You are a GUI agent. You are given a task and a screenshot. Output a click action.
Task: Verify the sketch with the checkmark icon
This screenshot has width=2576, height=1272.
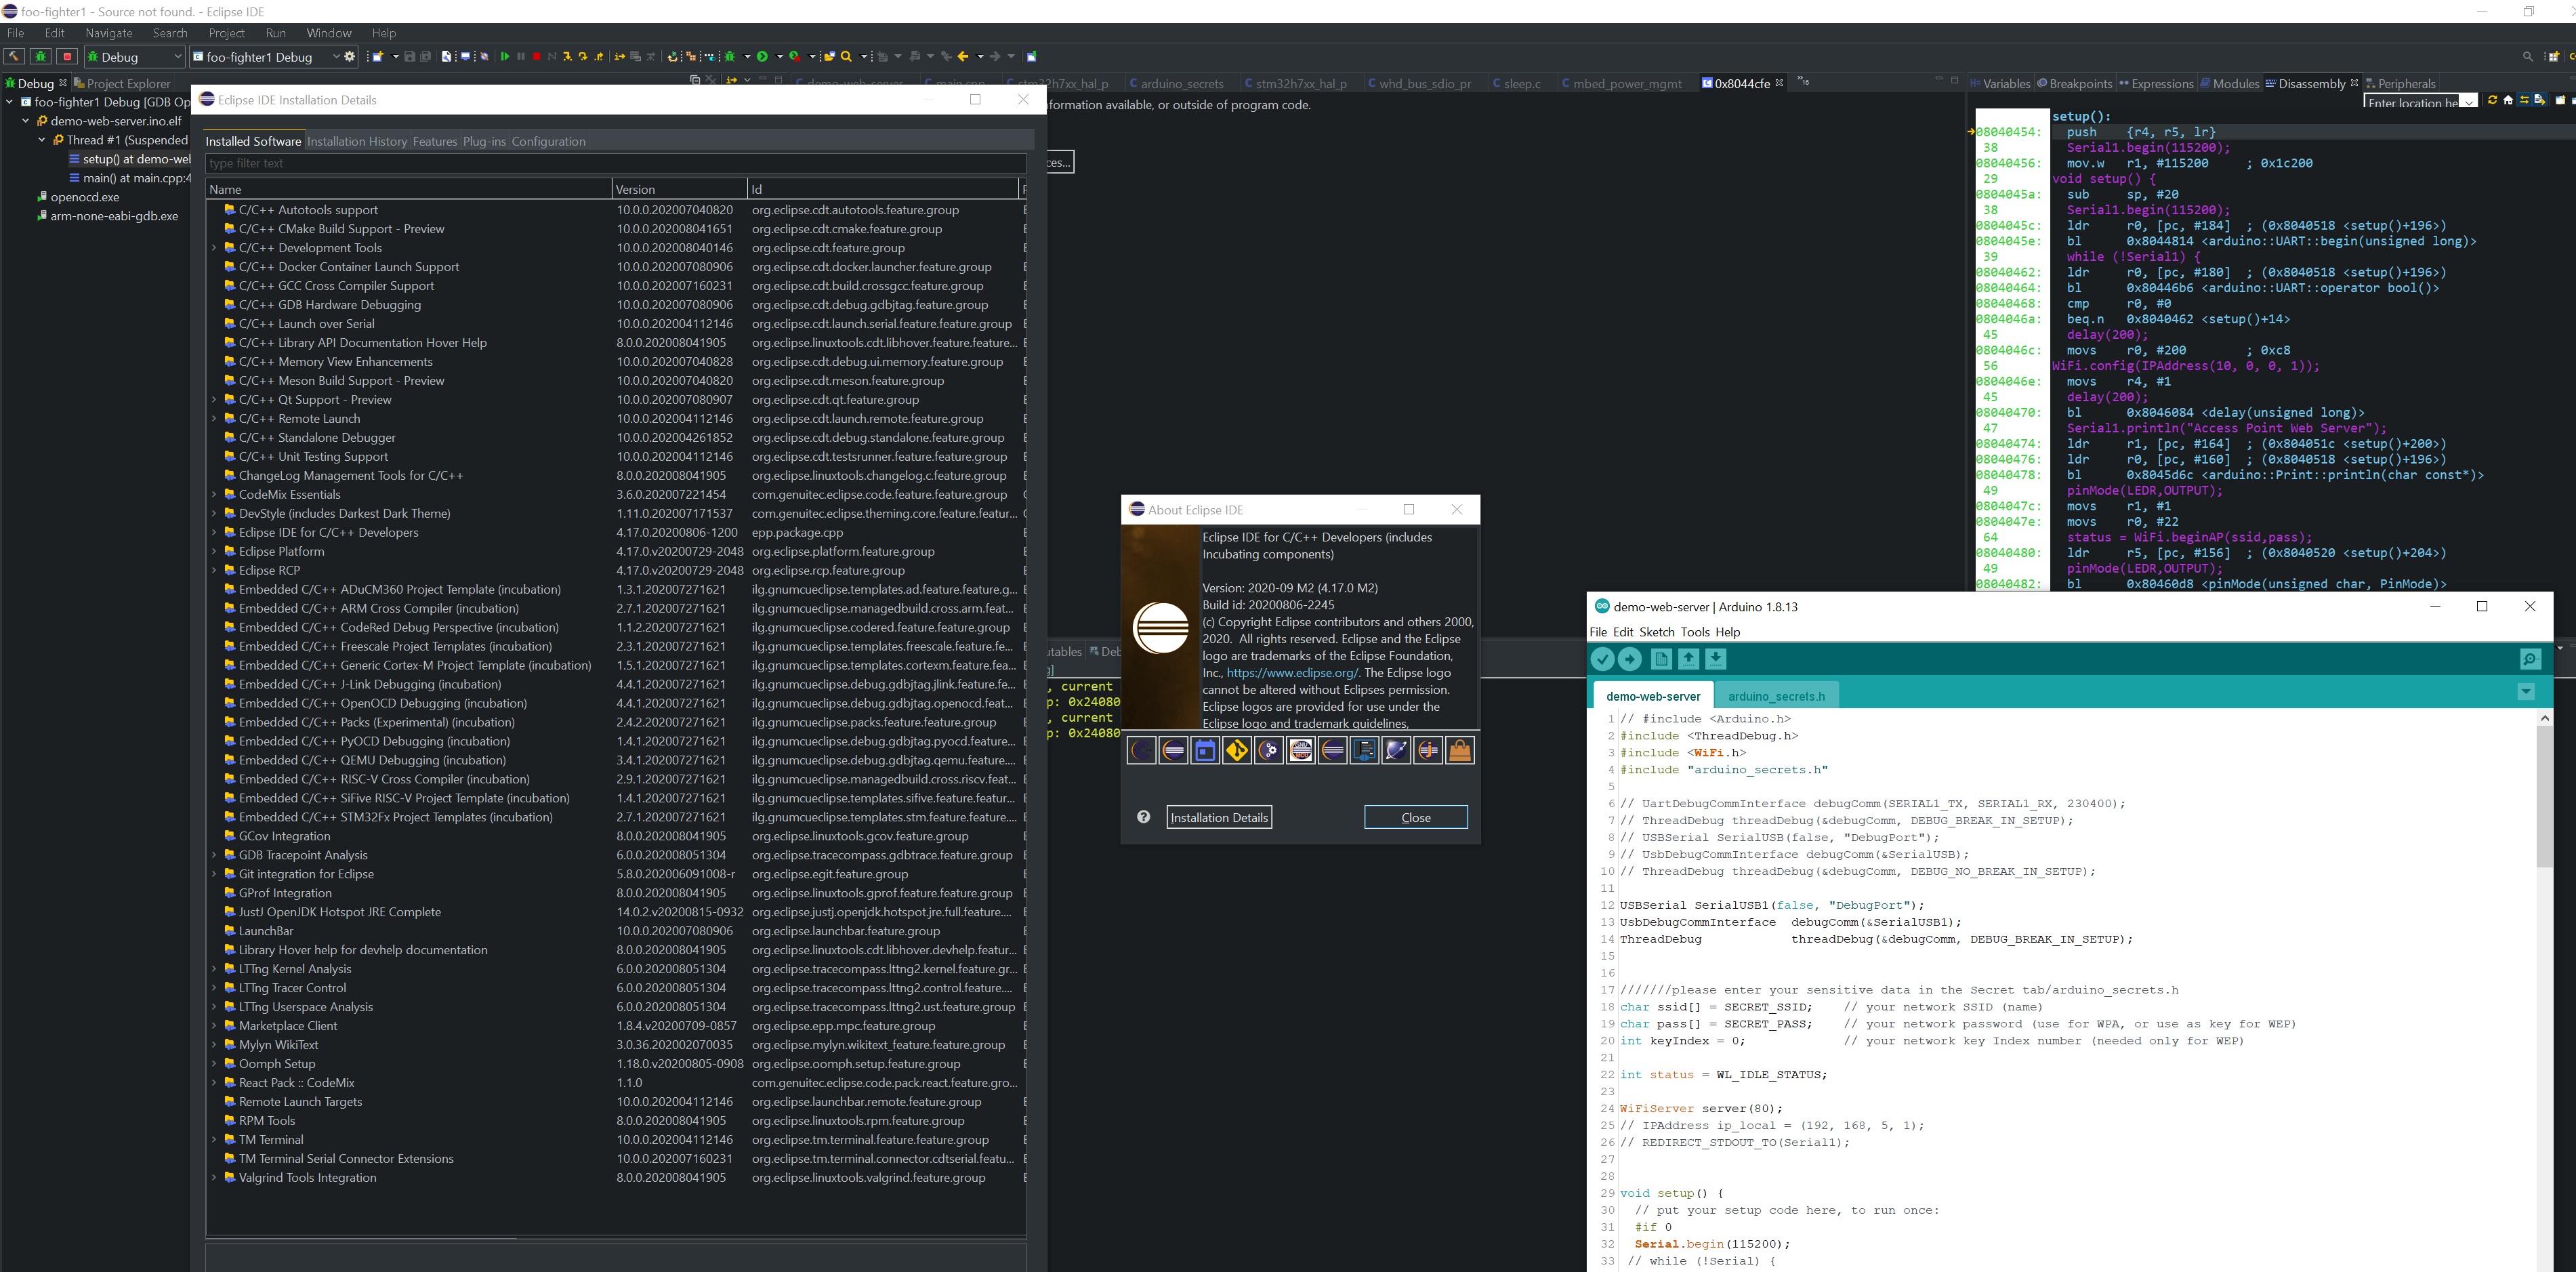tap(1603, 659)
